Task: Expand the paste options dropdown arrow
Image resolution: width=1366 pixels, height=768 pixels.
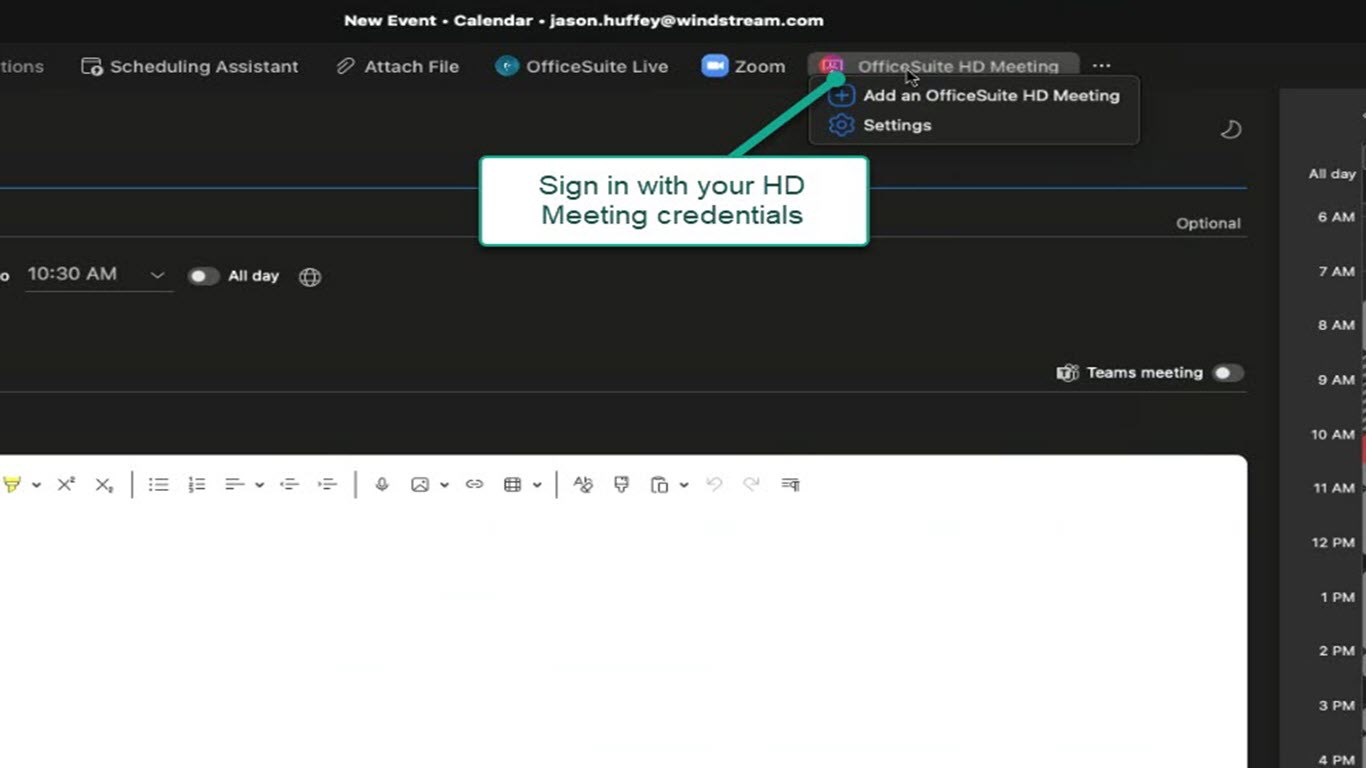Action: pyautogui.click(x=684, y=485)
